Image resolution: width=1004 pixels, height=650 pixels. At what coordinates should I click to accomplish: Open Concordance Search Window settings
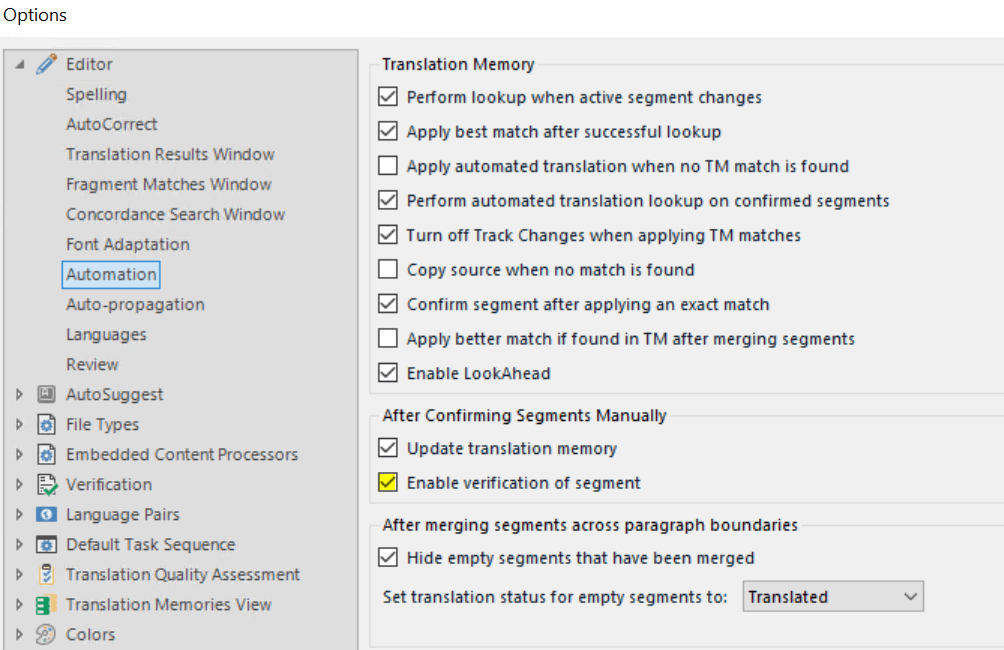pyautogui.click(x=175, y=215)
